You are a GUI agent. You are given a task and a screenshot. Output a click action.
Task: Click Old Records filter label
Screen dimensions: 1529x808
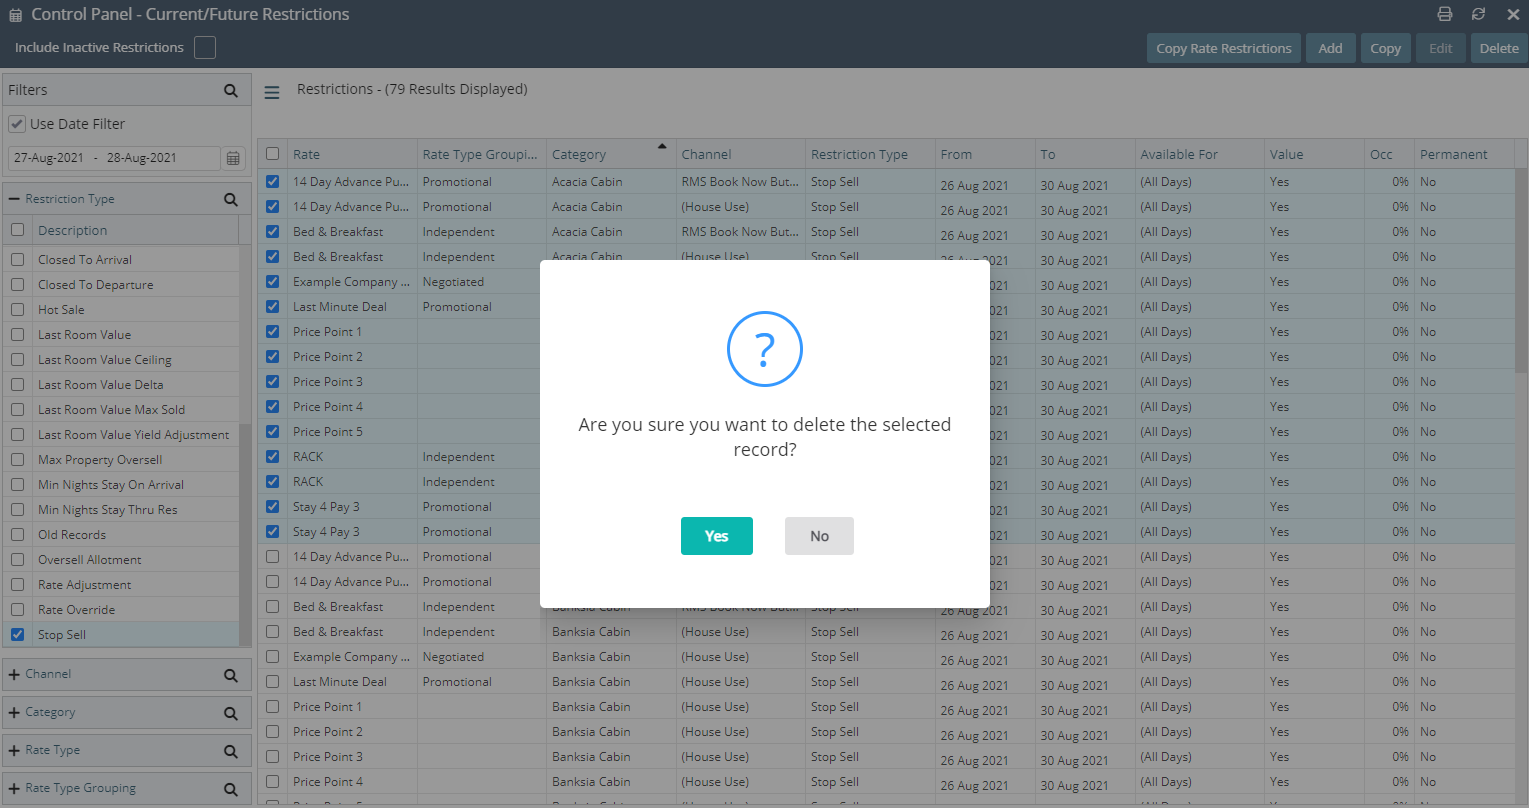click(x=72, y=534)
